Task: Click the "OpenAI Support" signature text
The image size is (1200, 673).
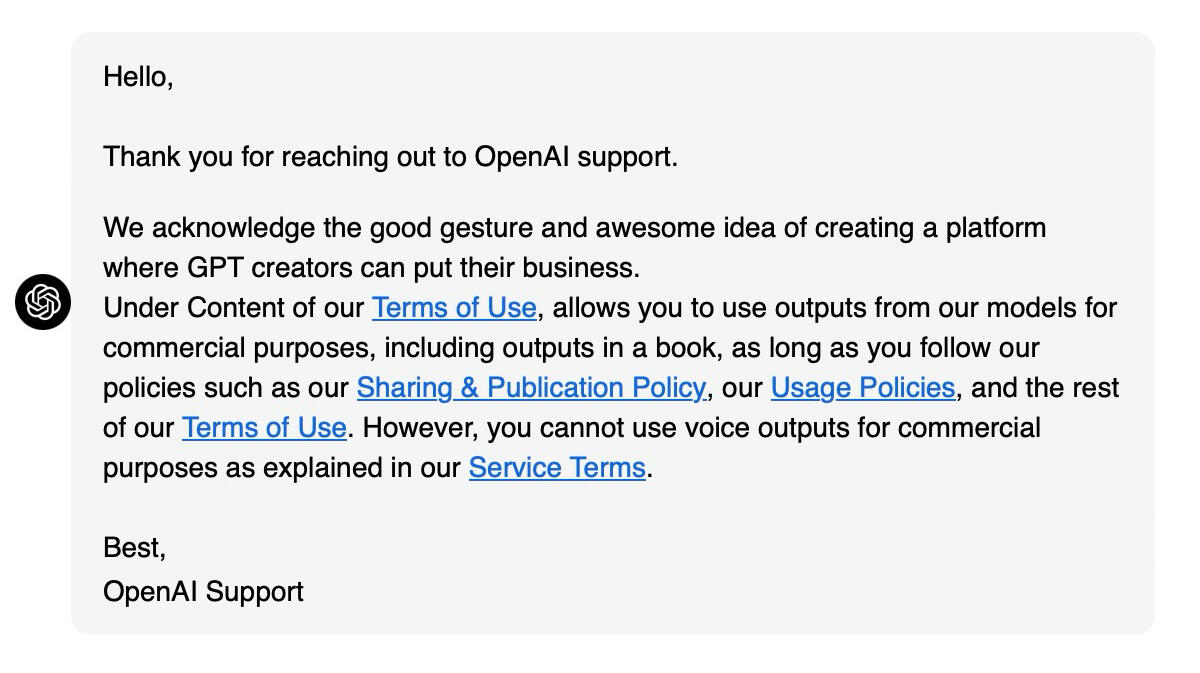Action: (x=203, y=592)
